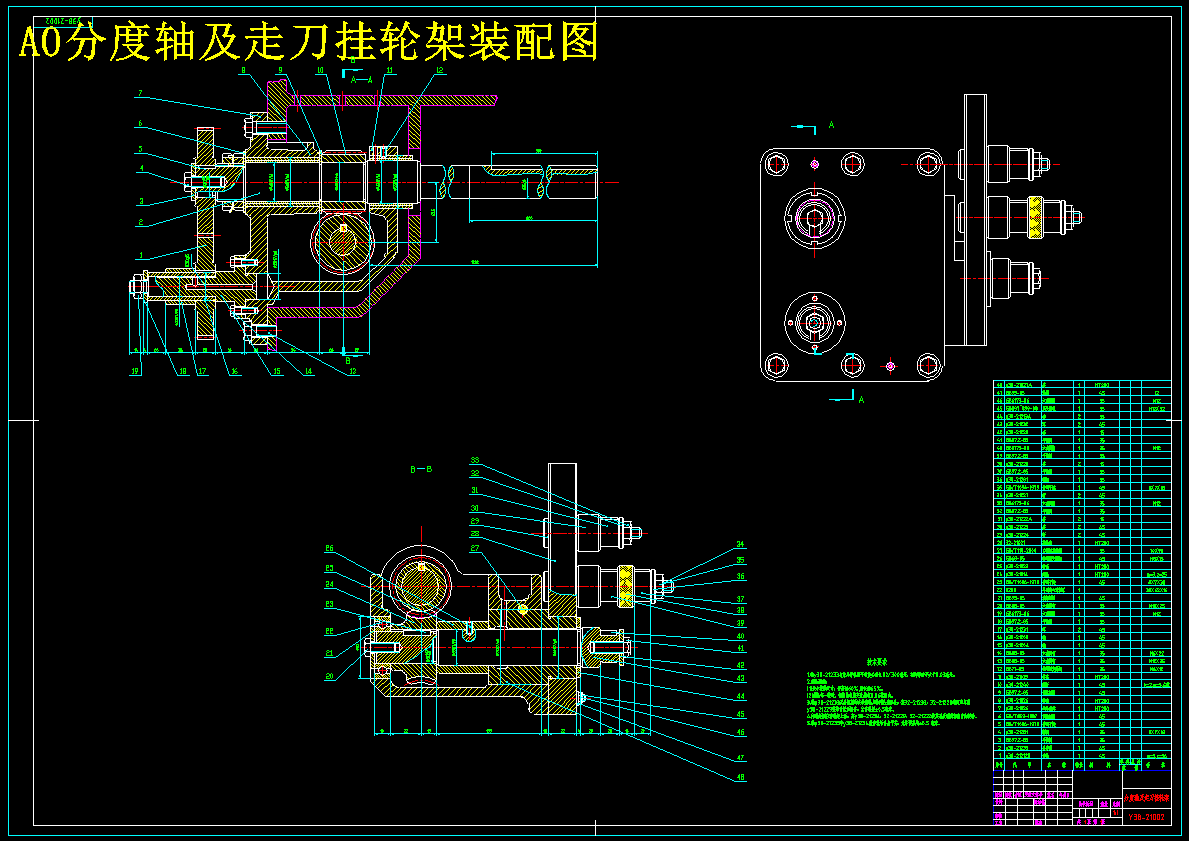The image size is (1189, 841).
Task: Click callout number 7 on the upper-left view
Action: click(140, 93)
